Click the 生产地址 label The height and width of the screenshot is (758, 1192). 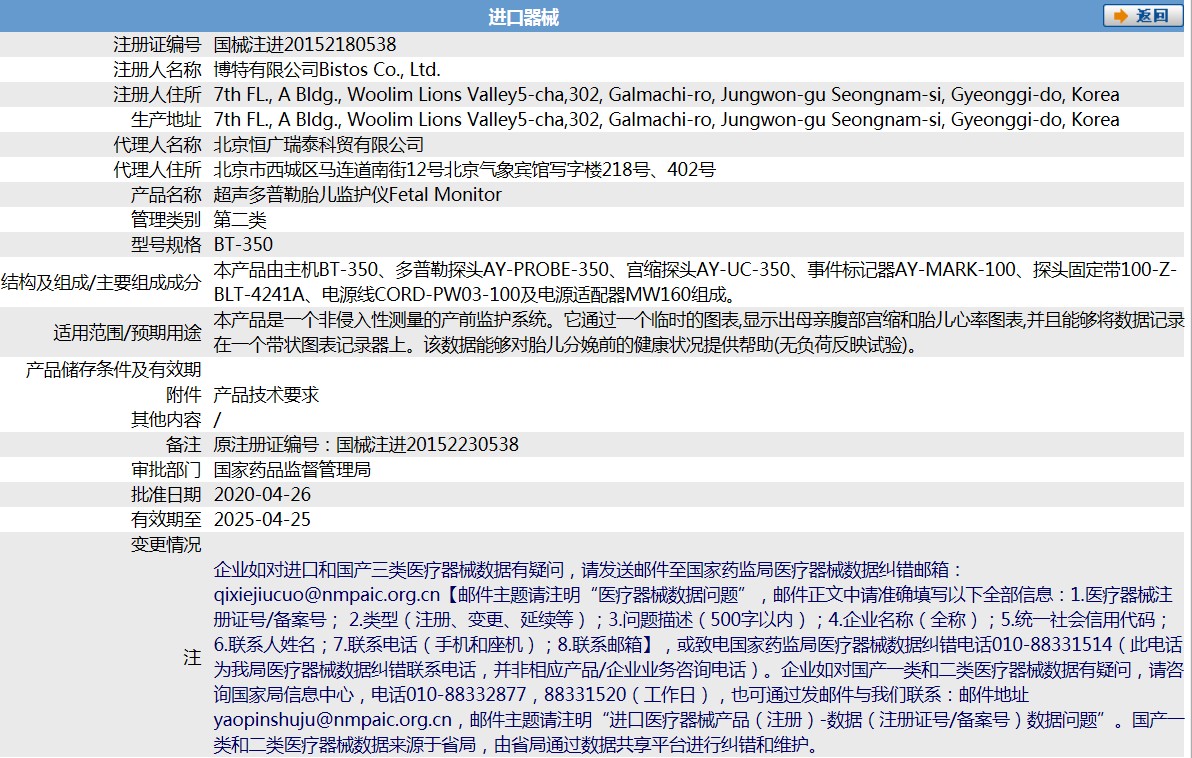point(166,120)
